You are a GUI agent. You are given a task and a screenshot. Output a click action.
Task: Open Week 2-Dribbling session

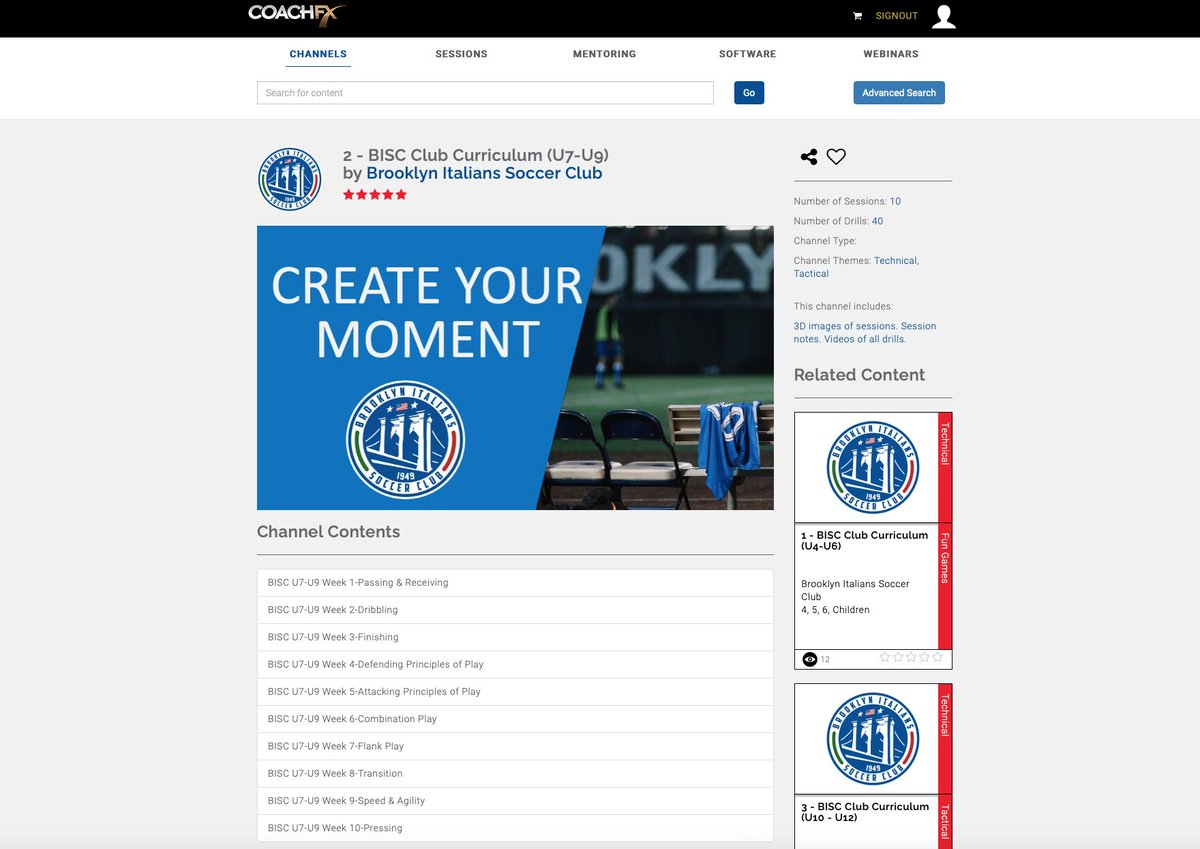pos(515,610)
